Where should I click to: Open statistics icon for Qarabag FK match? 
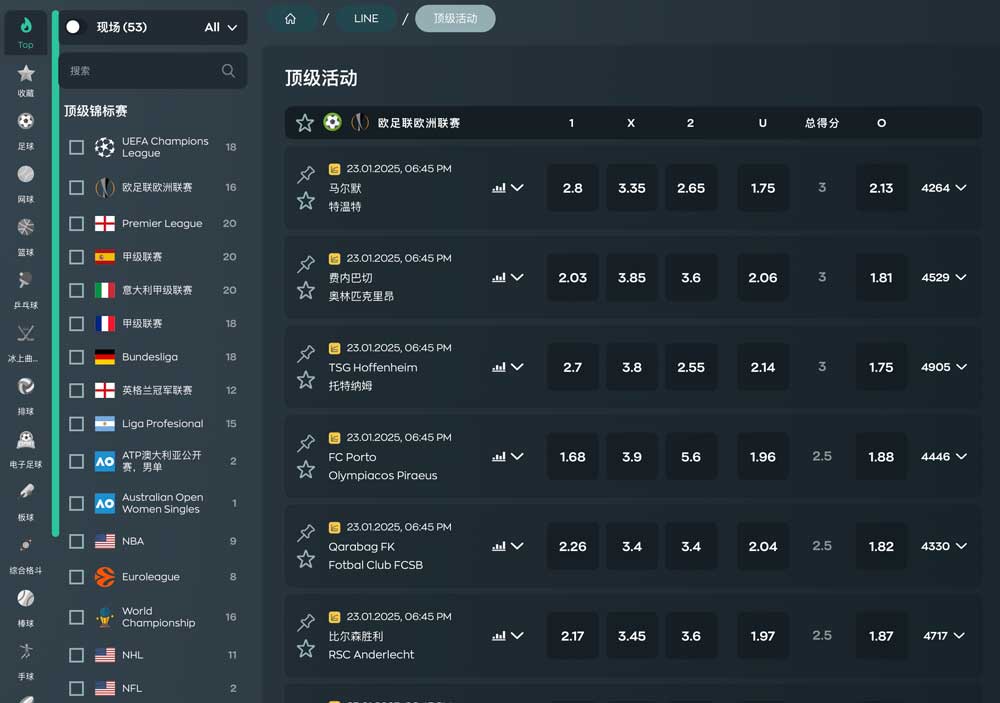499,547
